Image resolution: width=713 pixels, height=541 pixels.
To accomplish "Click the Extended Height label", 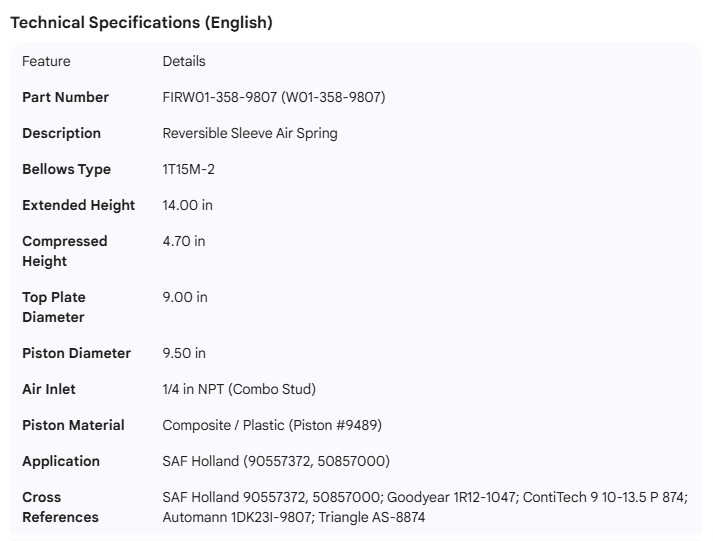I will coord(78,205).
